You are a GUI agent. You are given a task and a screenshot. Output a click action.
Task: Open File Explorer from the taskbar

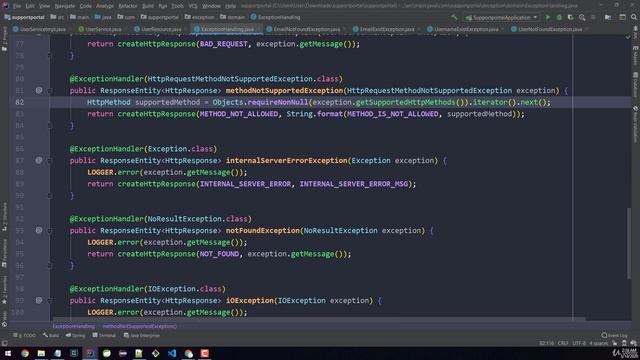(x=41, y=353)
